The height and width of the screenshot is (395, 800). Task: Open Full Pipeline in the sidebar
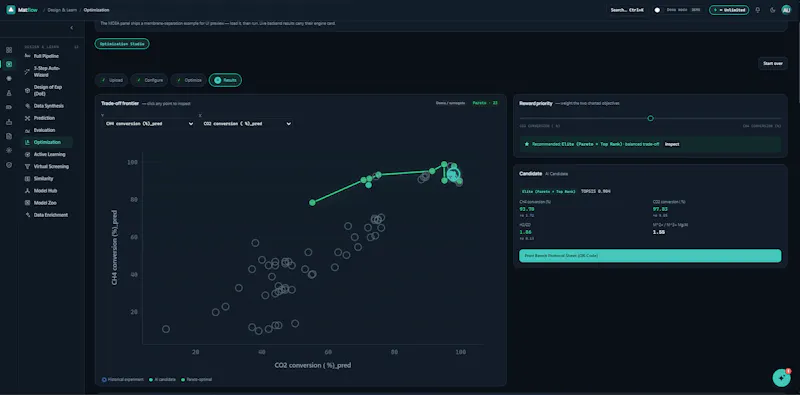point(46,56)
